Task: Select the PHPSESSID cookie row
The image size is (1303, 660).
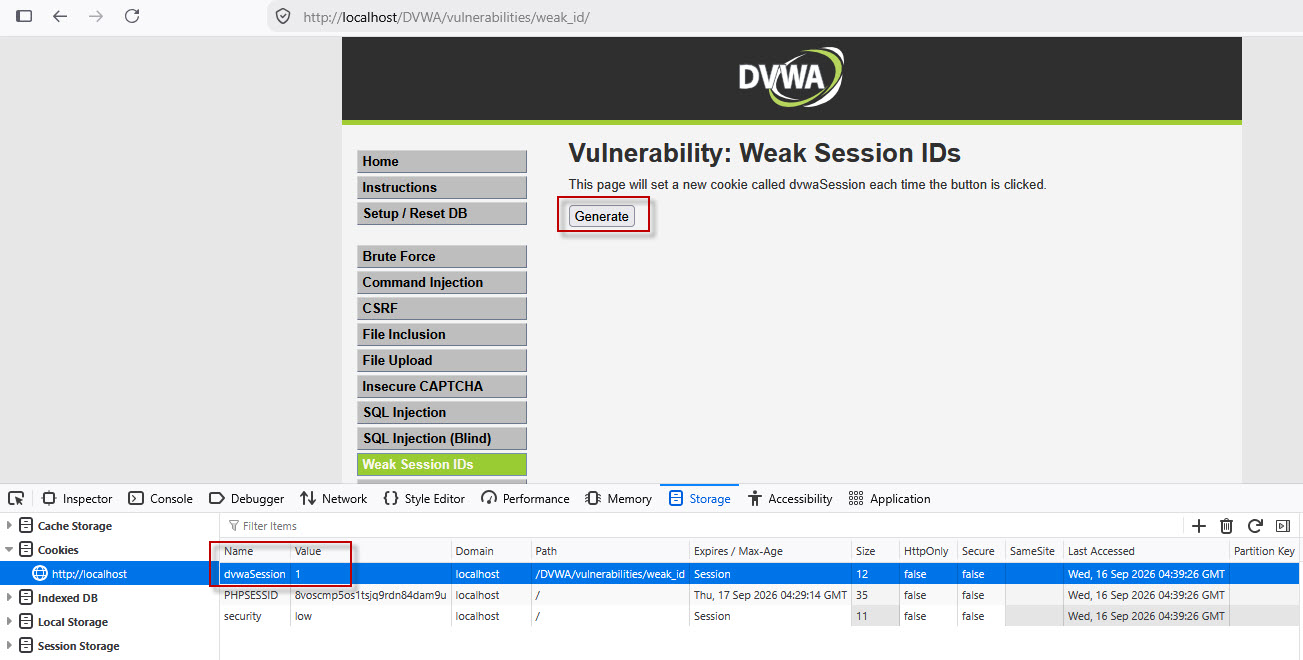Action: [x=759, y=595]
